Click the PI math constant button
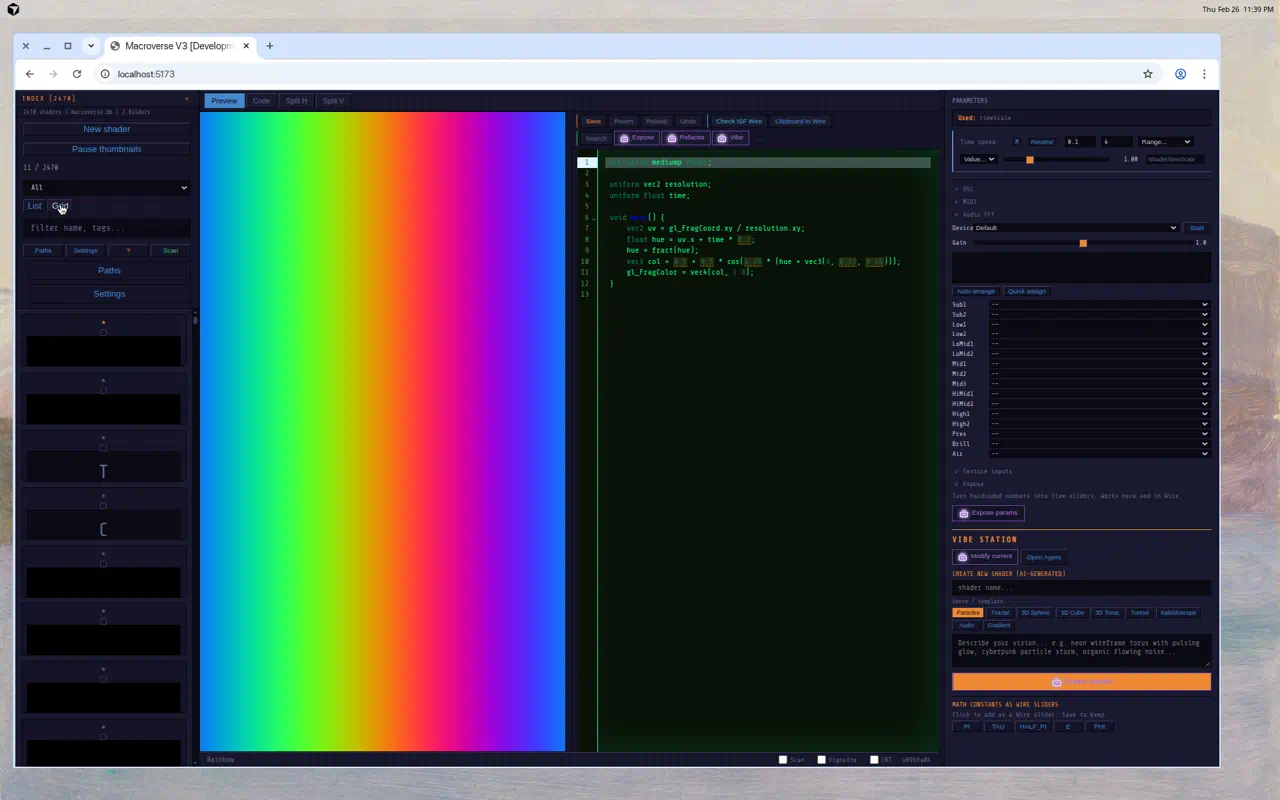The height and width of the screenshot is (800, 1280). [966, 727]
